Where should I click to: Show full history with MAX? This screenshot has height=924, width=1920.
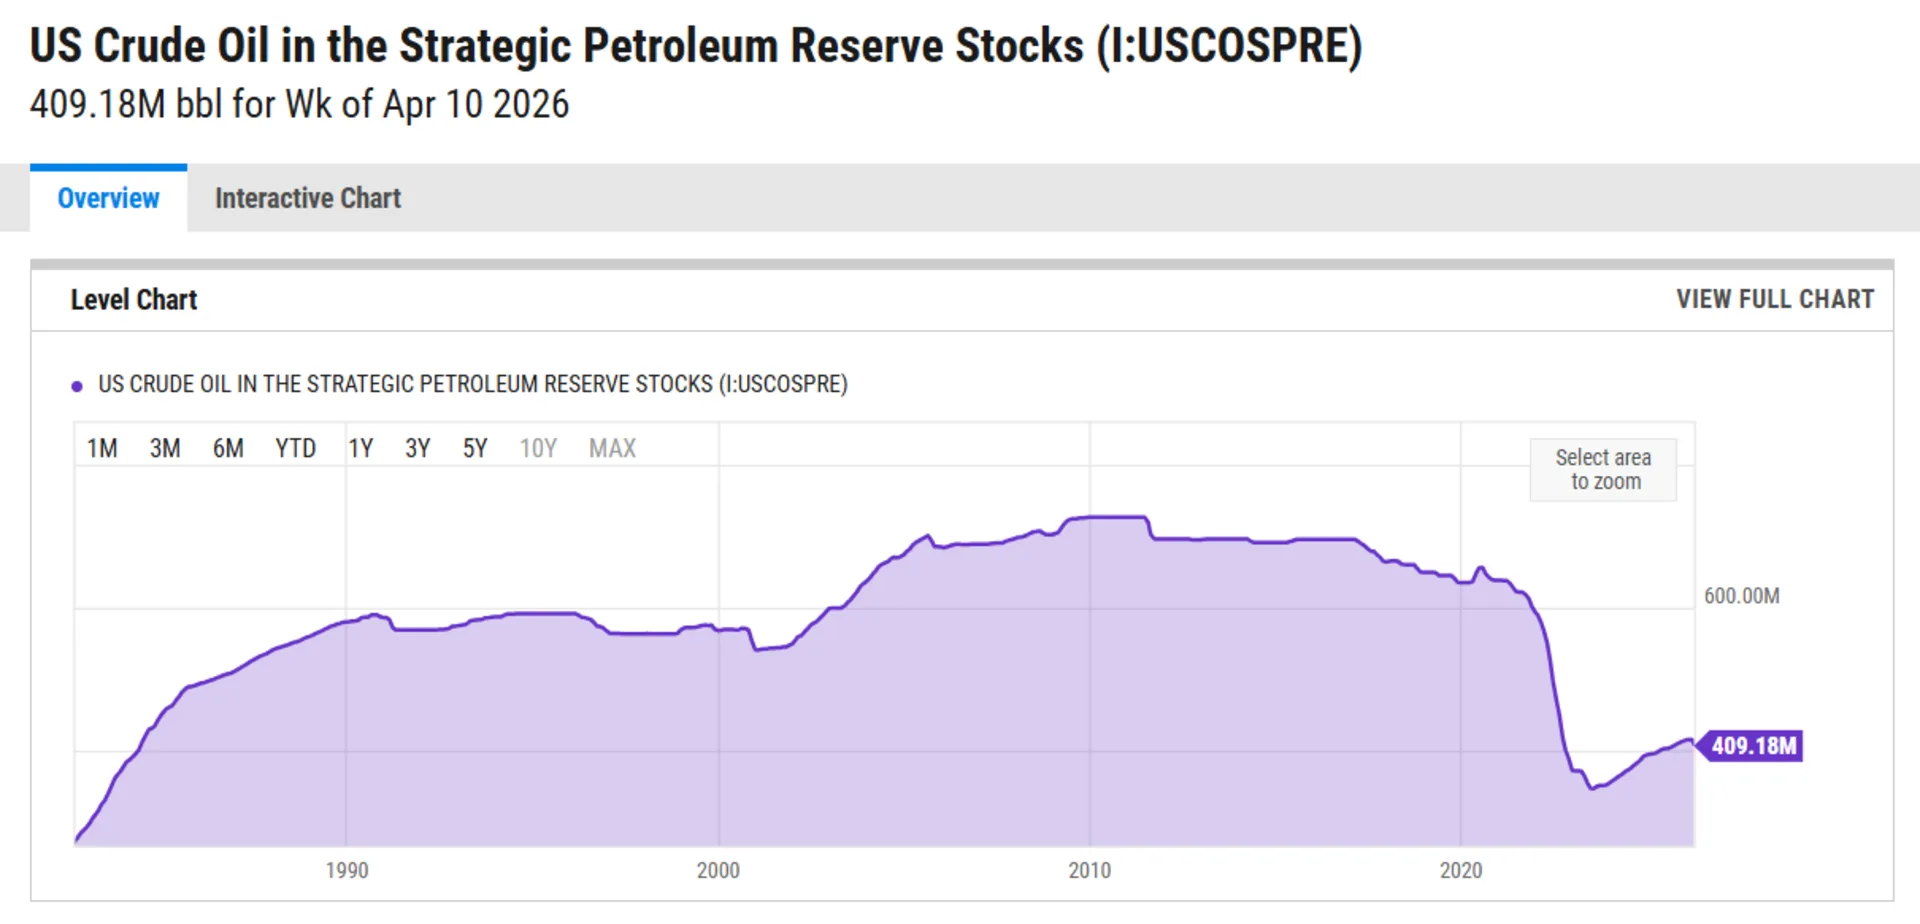coord(612,448)
